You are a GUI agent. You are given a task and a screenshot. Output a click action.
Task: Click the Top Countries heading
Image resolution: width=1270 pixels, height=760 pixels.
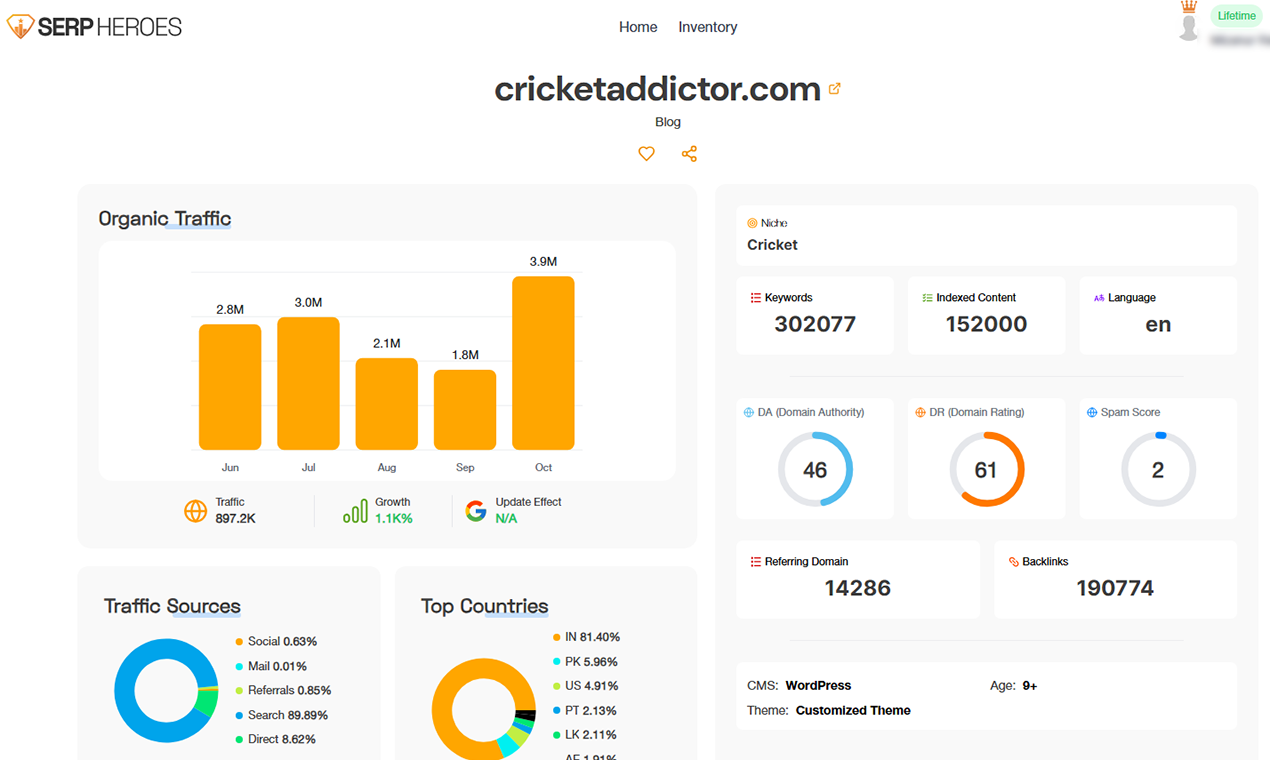point(484,606)
